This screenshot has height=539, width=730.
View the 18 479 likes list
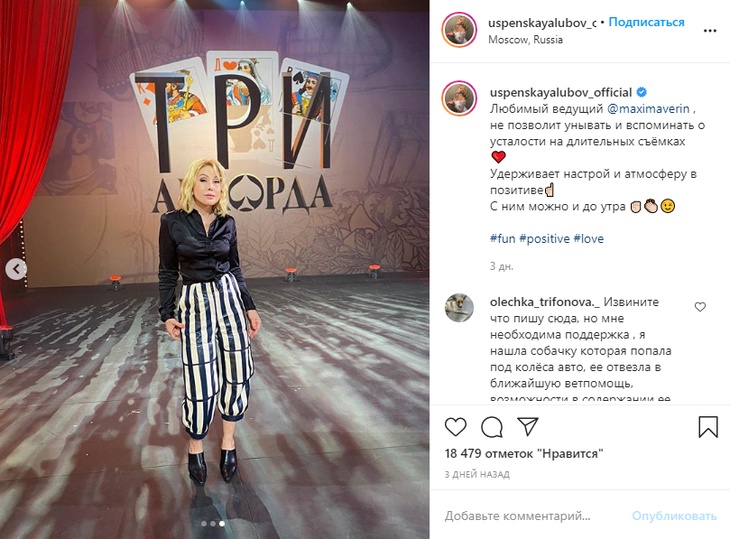(524, 453)
